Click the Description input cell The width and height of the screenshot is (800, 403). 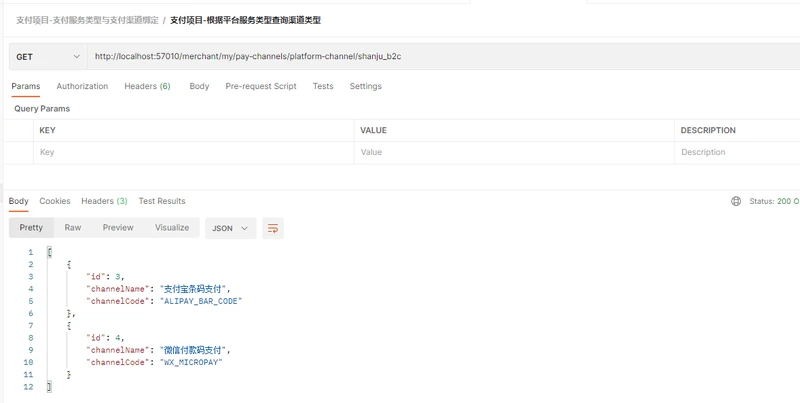[737, 153]
